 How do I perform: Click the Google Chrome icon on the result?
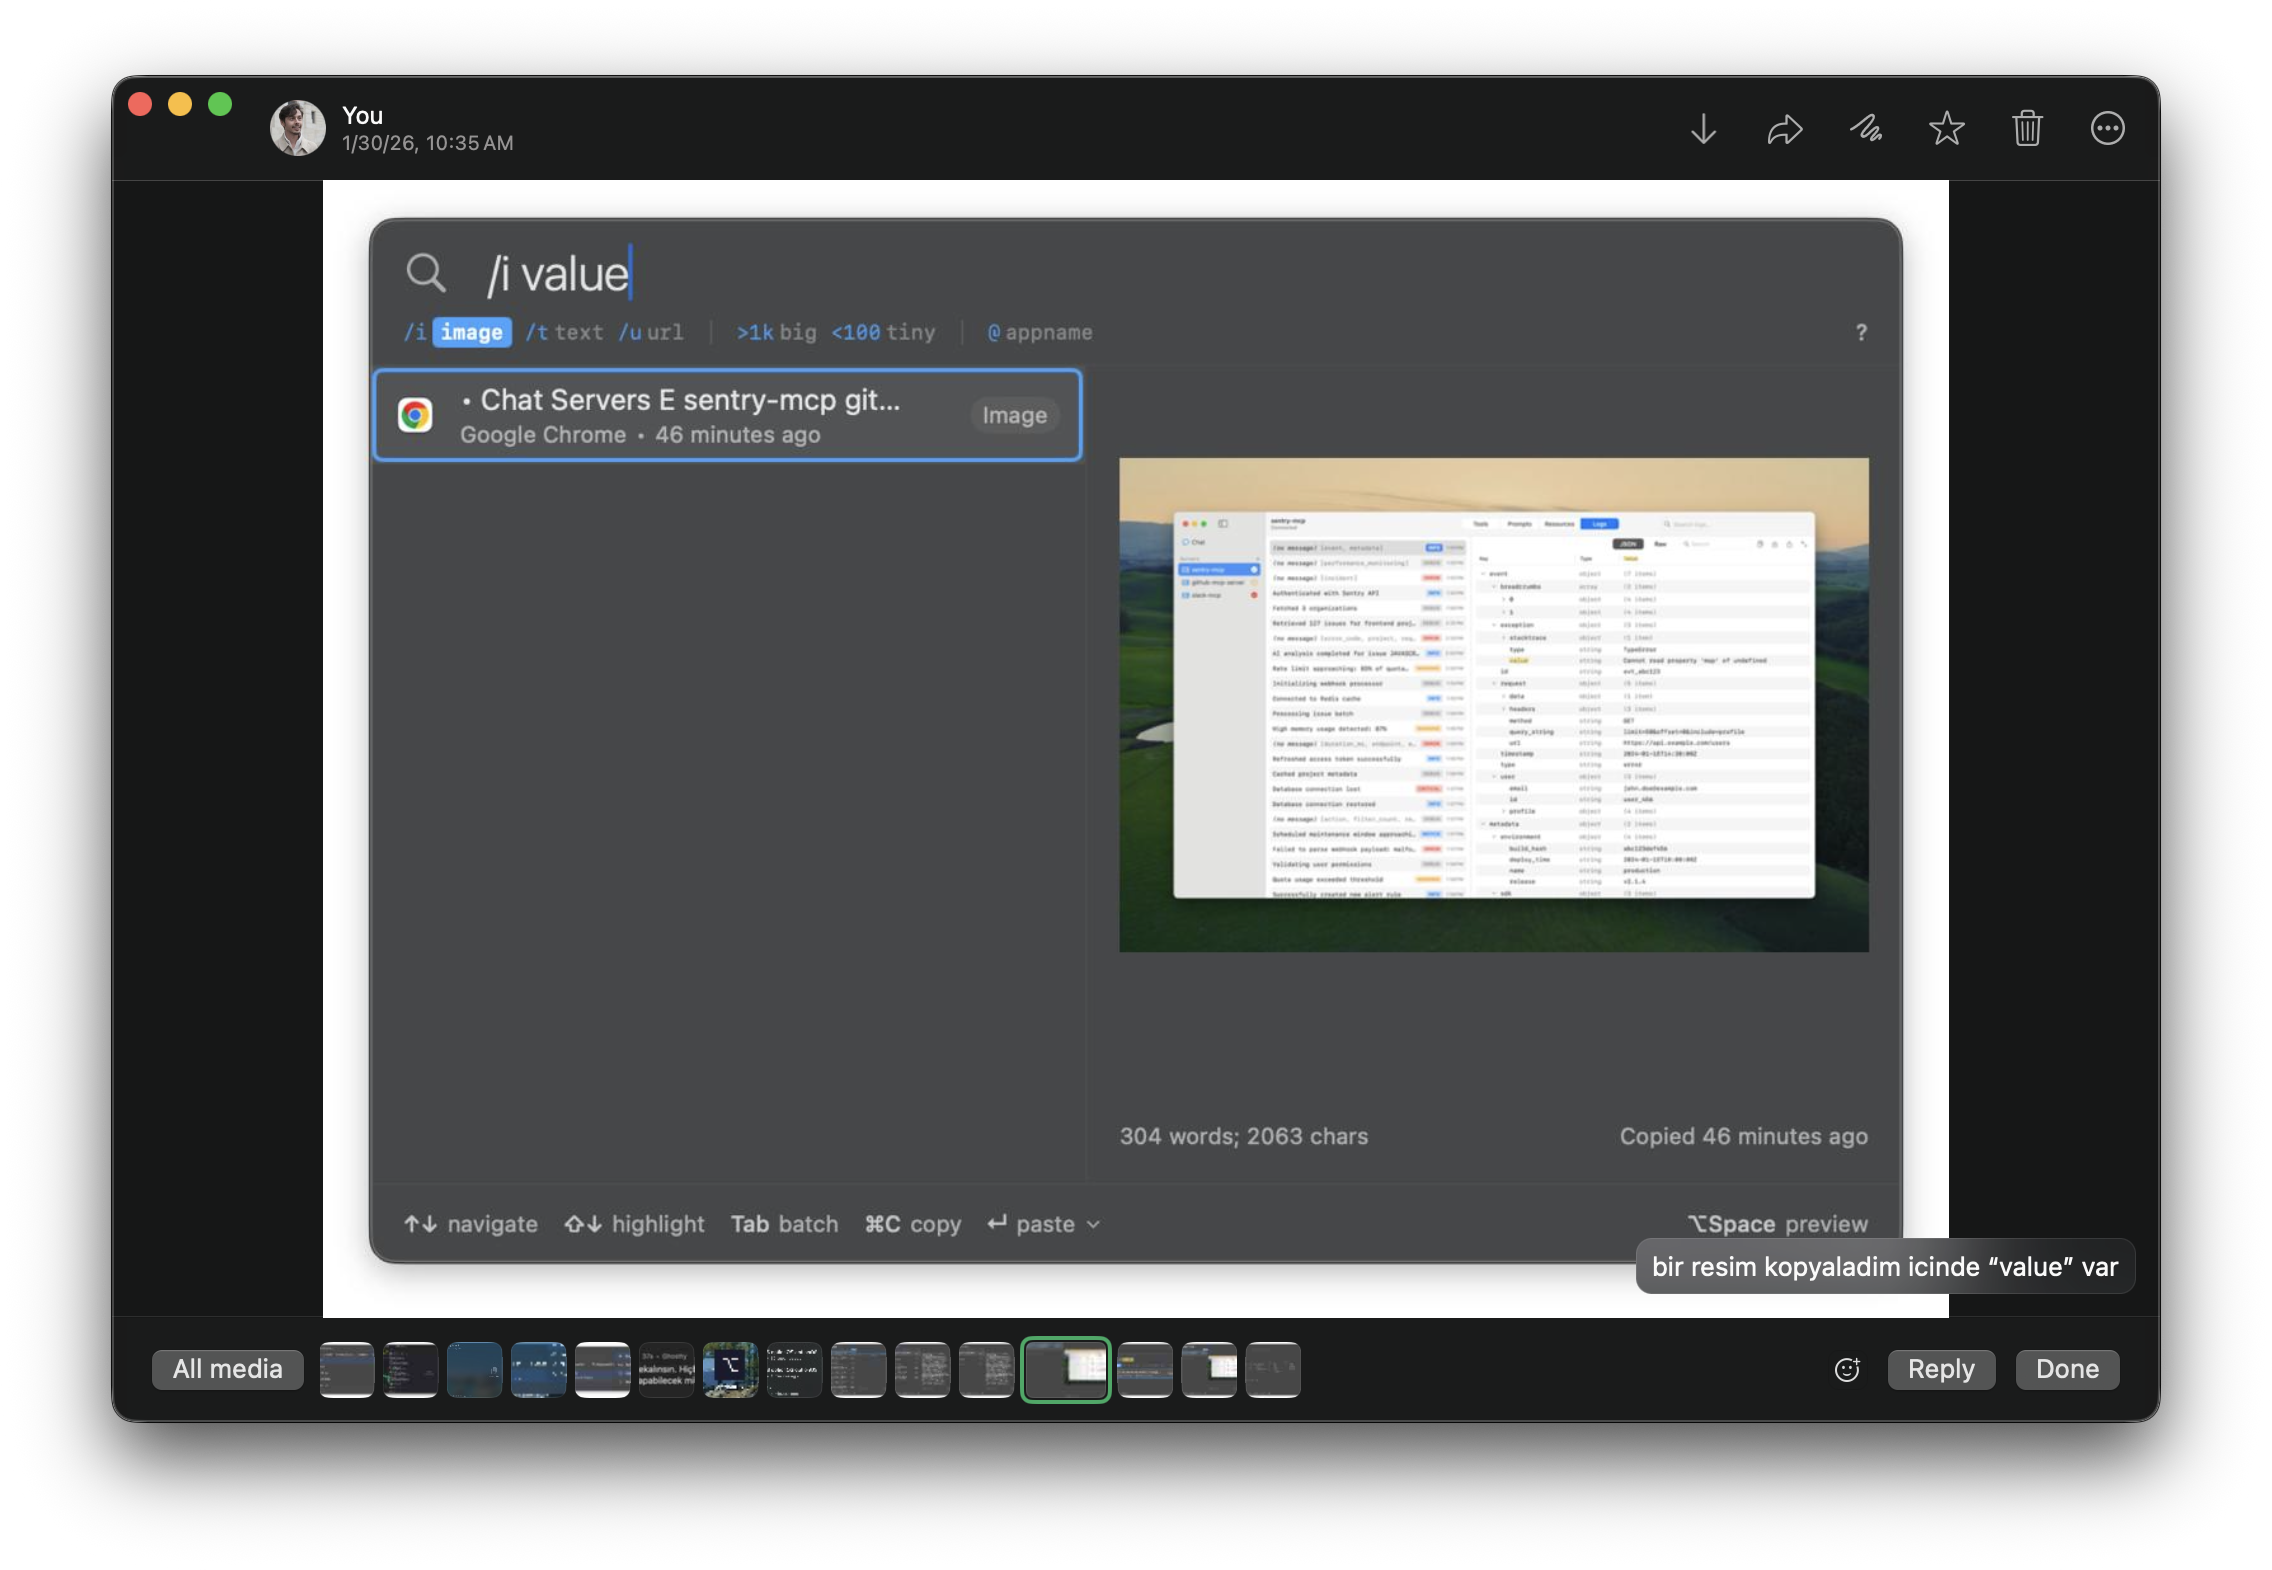click(417, 415)
